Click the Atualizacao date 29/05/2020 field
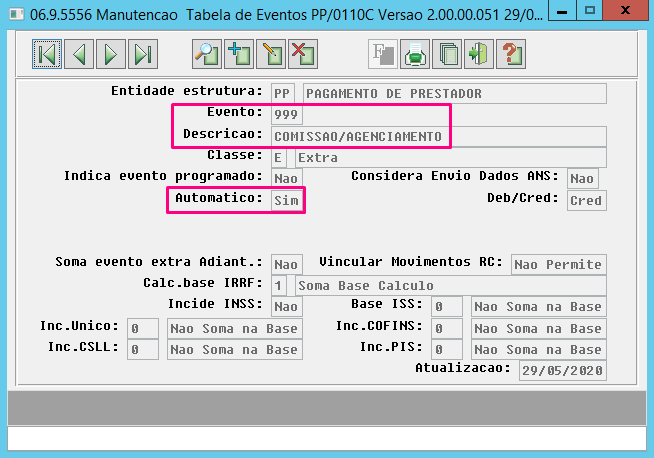This screenshot has height=458, width=654. 563,370
